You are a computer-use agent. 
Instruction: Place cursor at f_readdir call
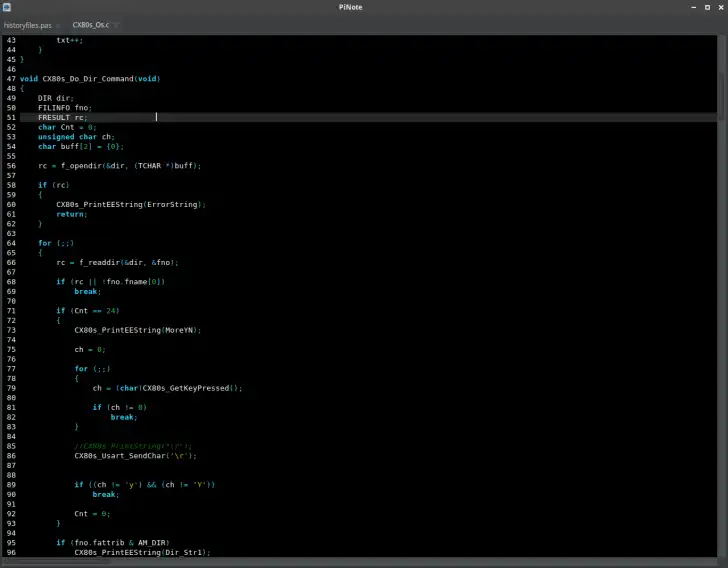point(98,262)
